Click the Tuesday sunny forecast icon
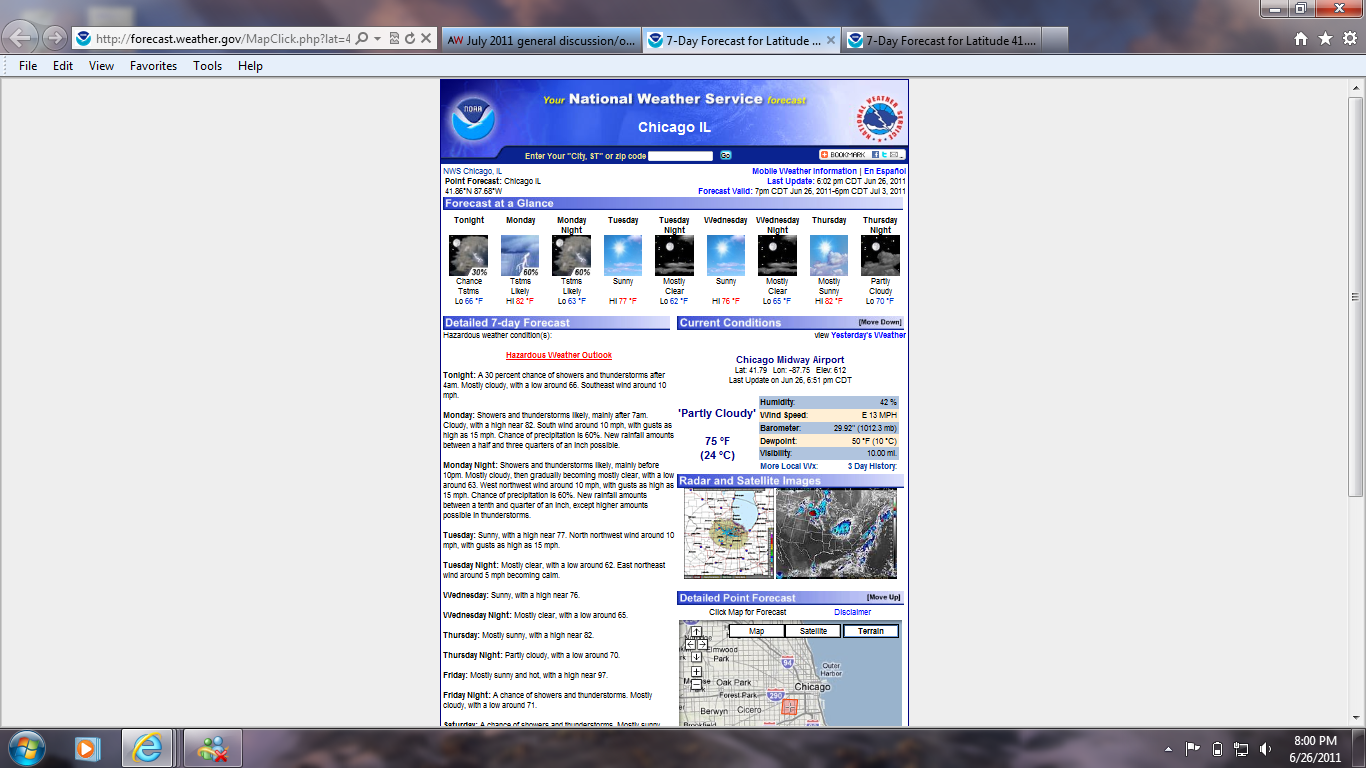Screen dimensions: 1366x768 [623, 256]
